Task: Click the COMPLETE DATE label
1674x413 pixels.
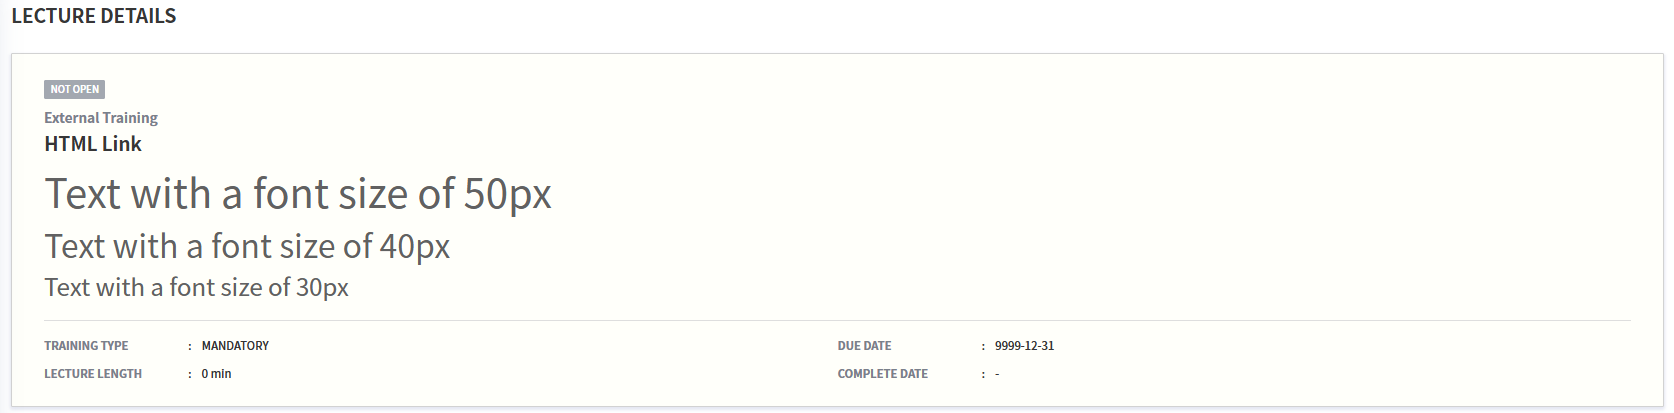Action: pyautogui.click(x=883, y=374)
